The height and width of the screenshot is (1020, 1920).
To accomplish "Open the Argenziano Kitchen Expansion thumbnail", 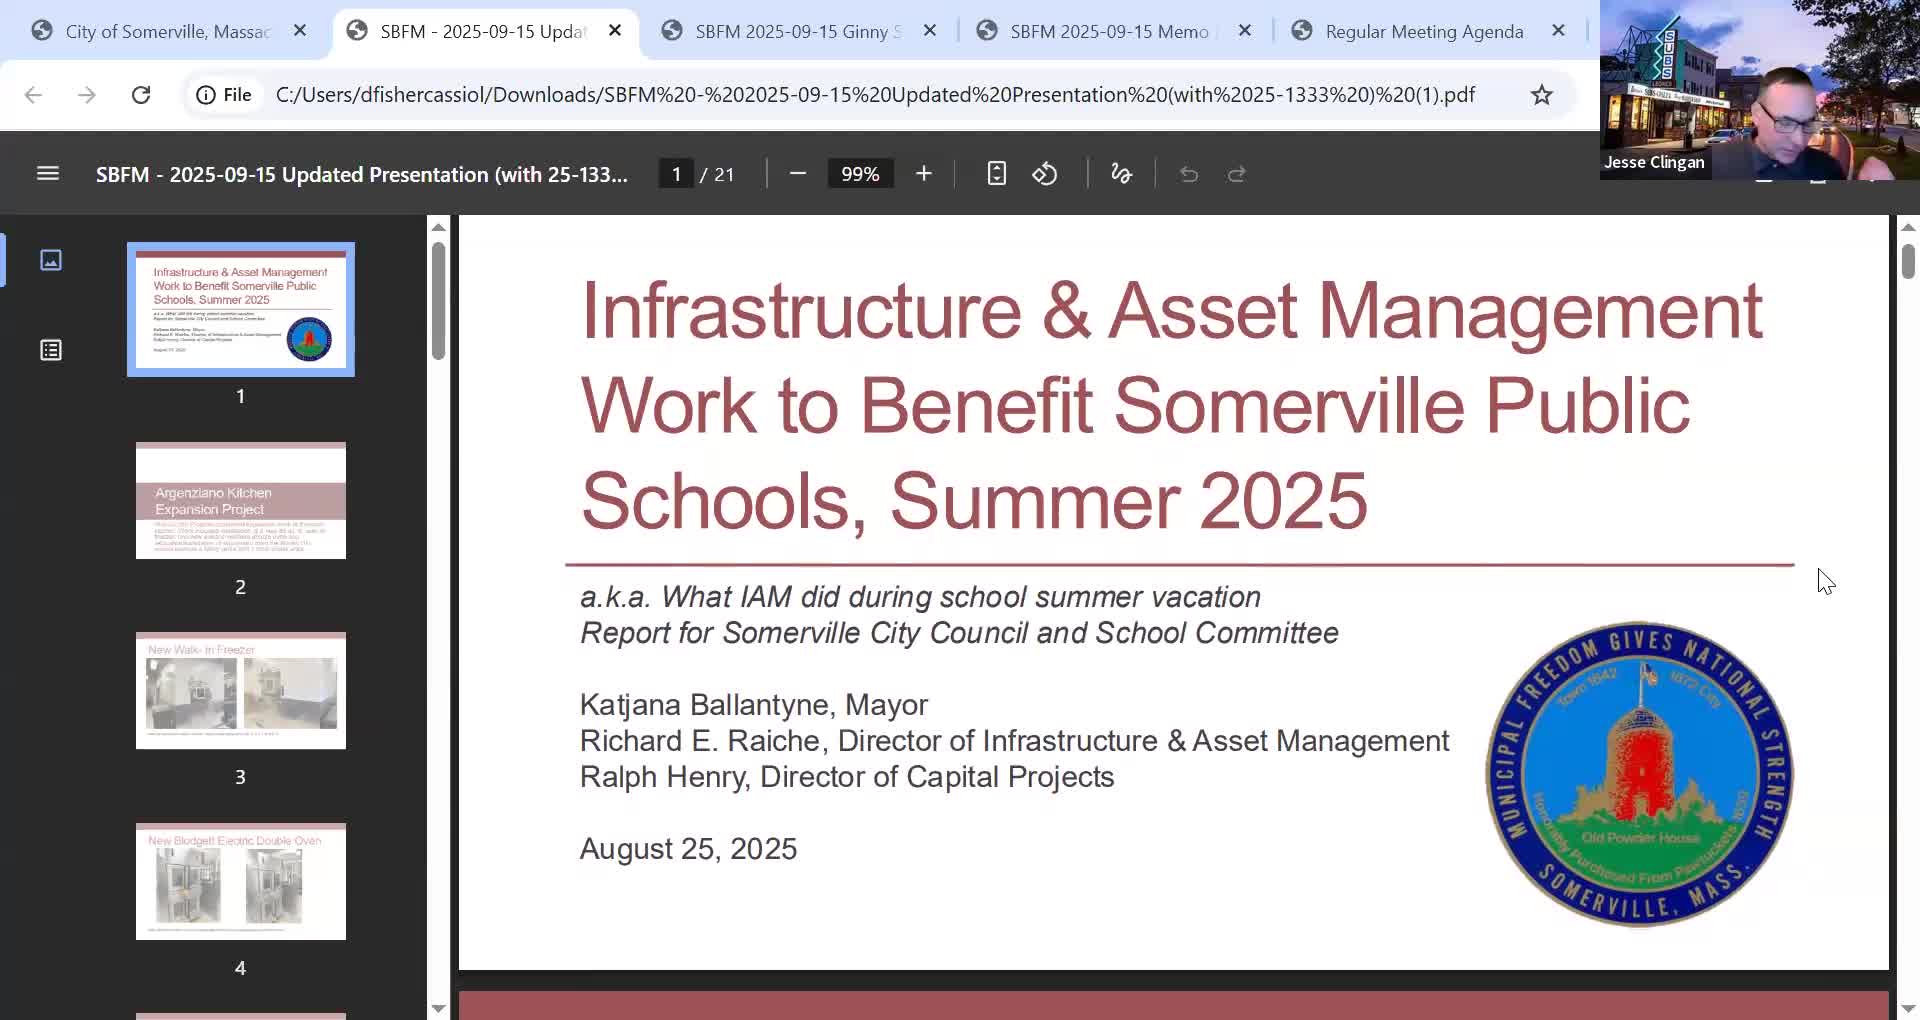I will [241, 500].
